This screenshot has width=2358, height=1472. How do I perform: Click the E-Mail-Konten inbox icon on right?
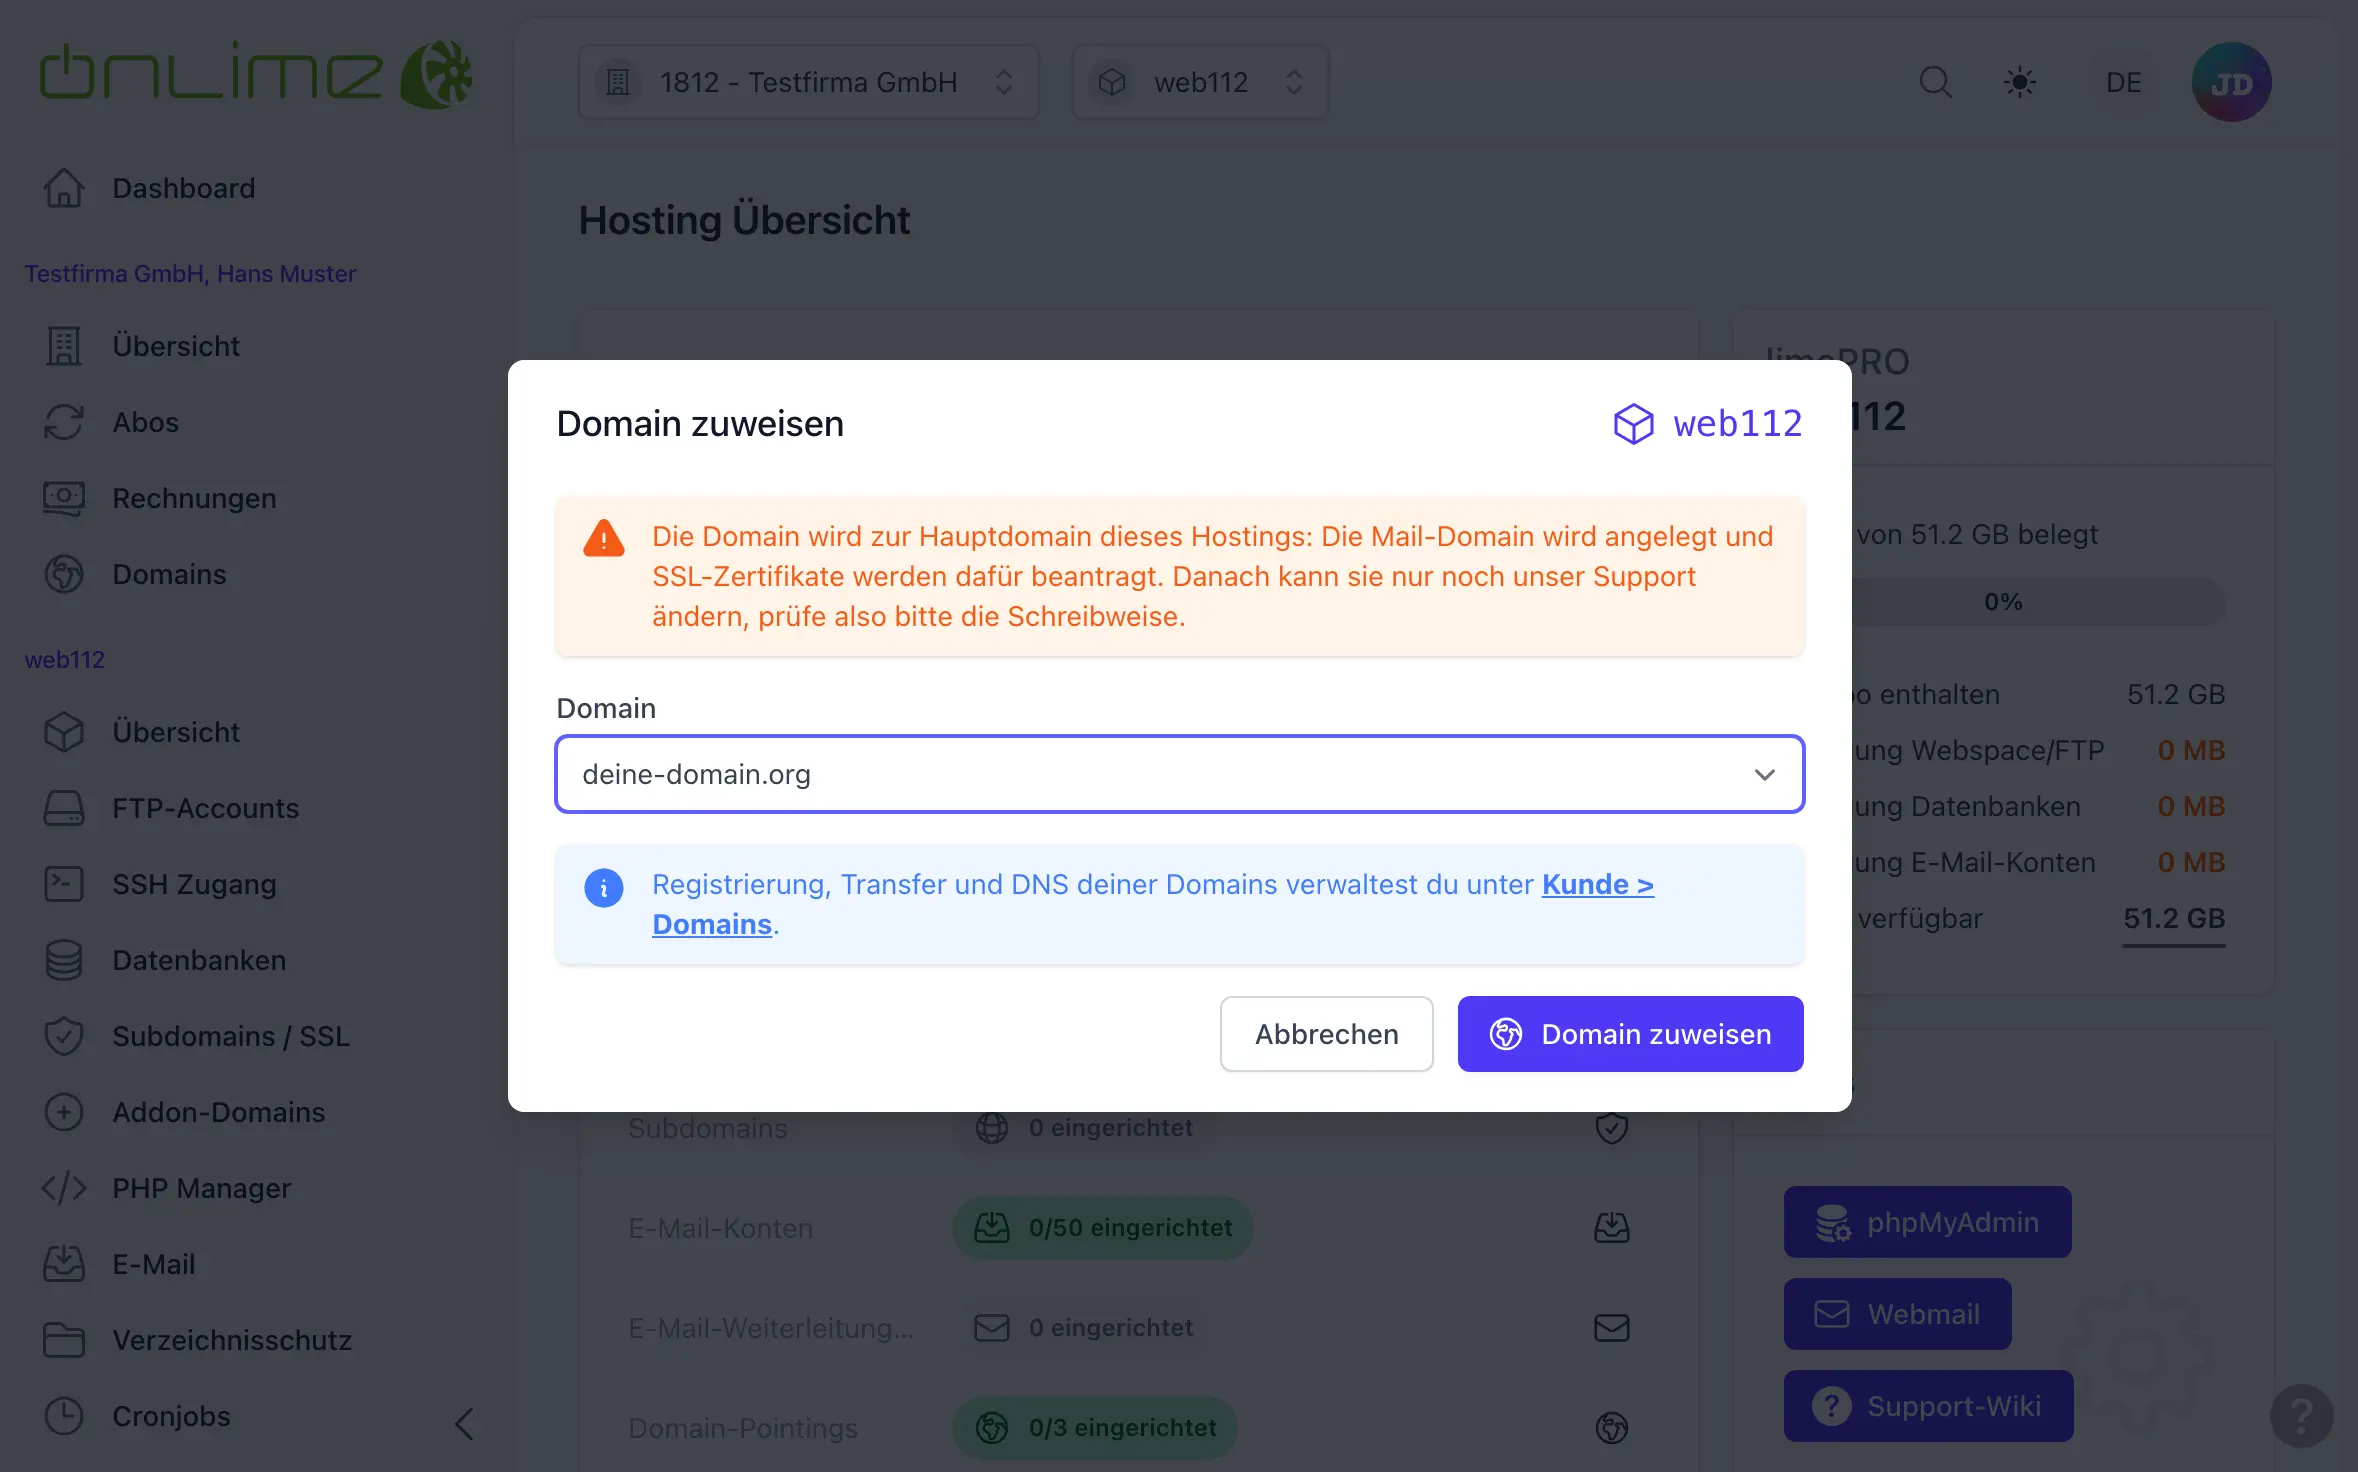(1611, 1227)
